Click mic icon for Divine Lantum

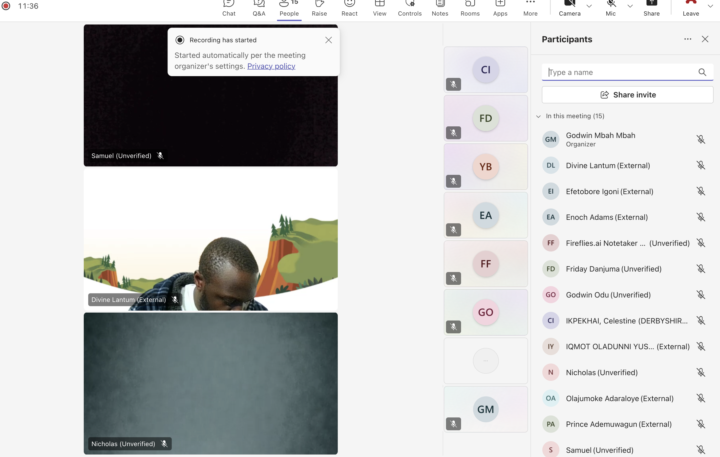click(x=701, y=165)
